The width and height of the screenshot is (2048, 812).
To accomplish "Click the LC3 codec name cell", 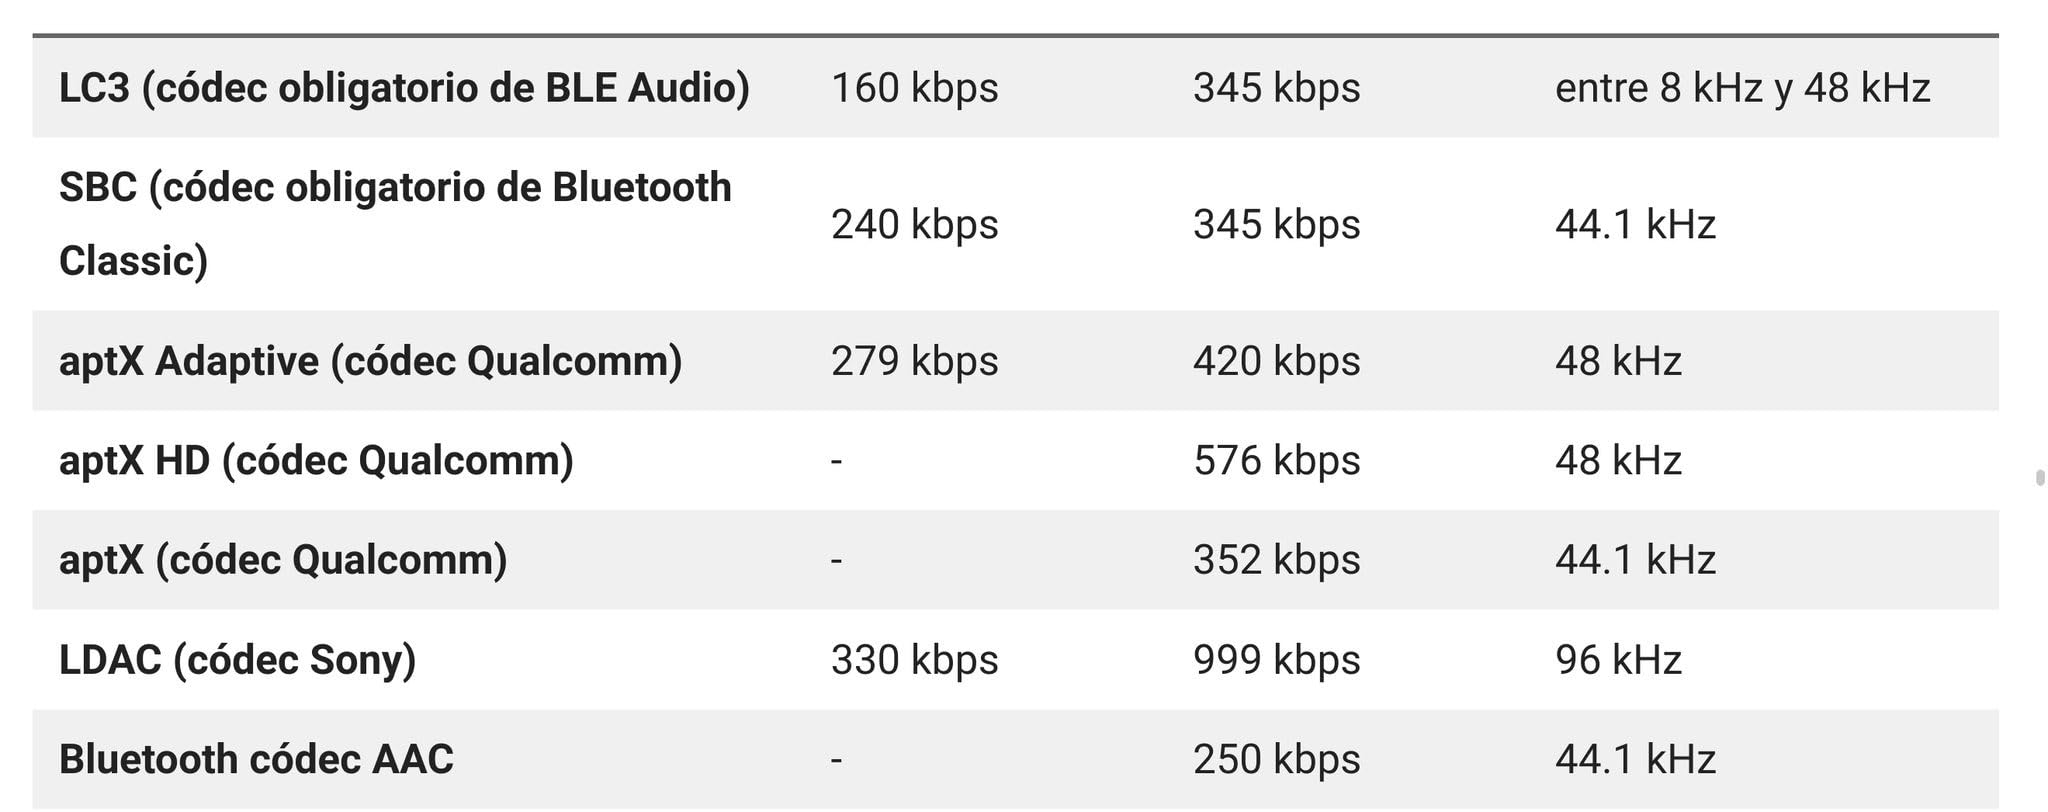I will click(404, 88).
